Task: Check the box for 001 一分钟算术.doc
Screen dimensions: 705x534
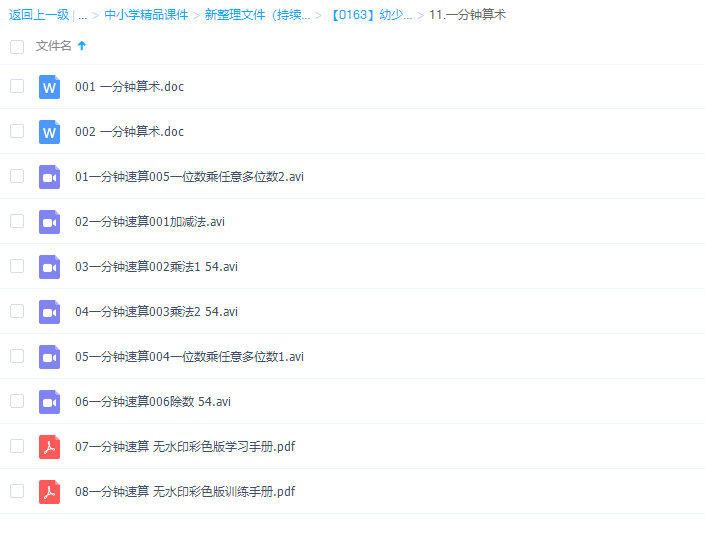Action: [x=17, y=86]
